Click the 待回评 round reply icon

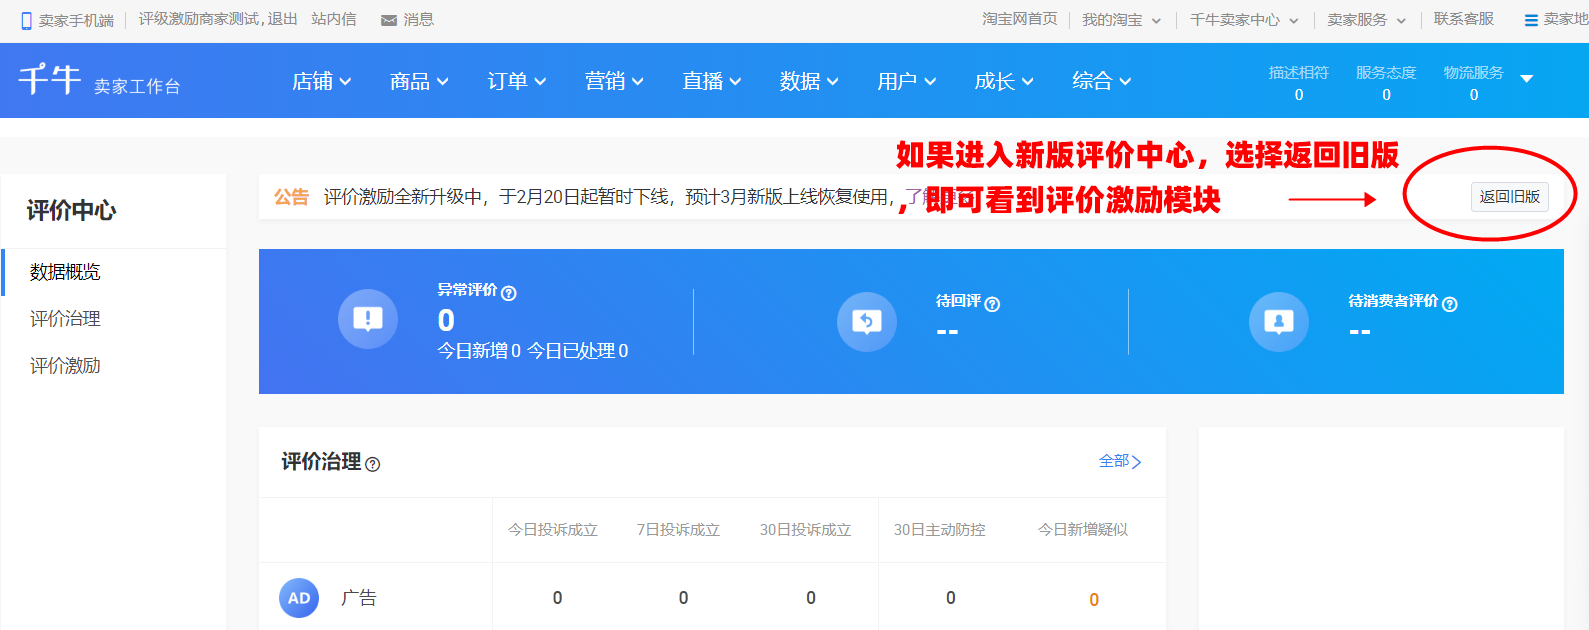click(867, 321)
